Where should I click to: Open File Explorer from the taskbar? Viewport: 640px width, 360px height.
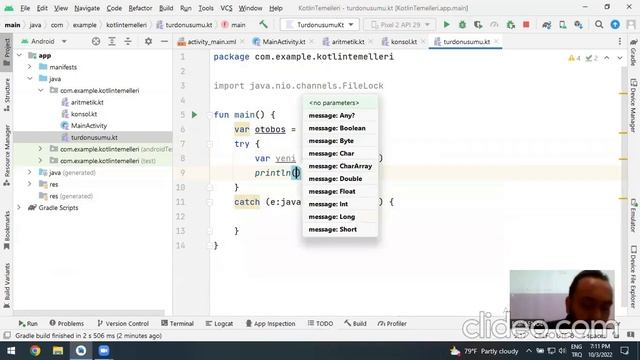tap(58, 351)
